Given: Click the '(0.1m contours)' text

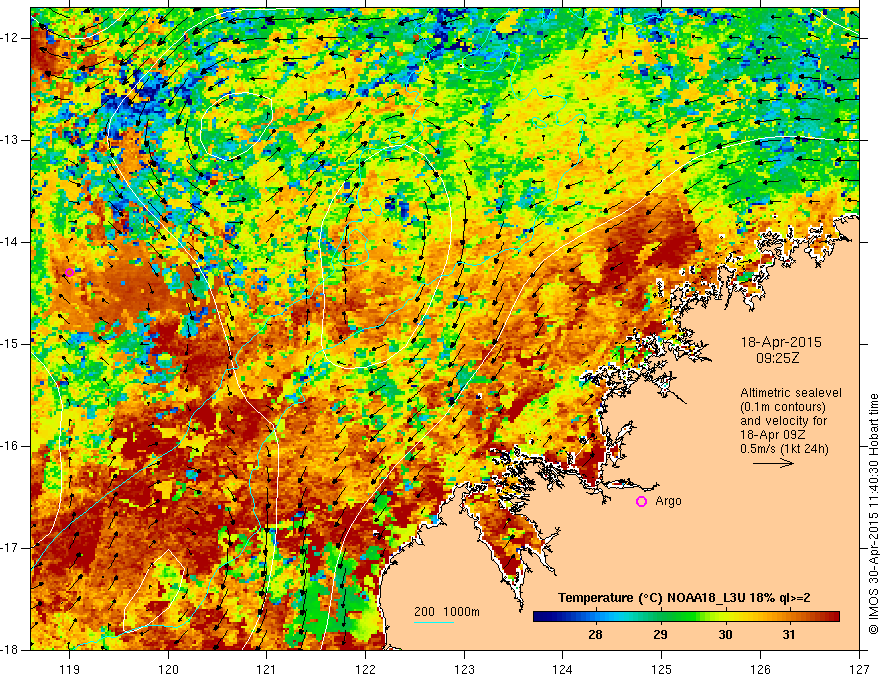Looking at the screenshot, I should click(x=782, y=407).
